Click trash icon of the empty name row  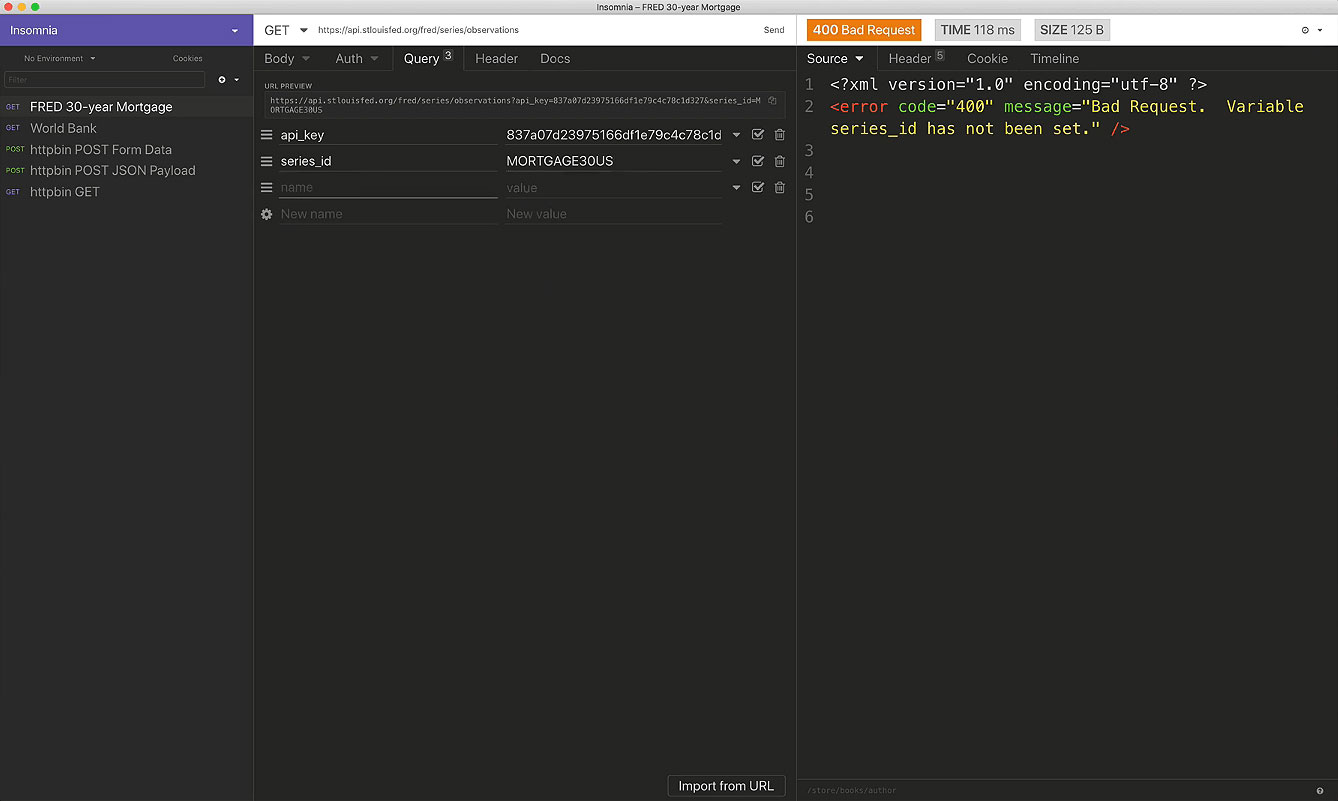click(x=780, y=187)
